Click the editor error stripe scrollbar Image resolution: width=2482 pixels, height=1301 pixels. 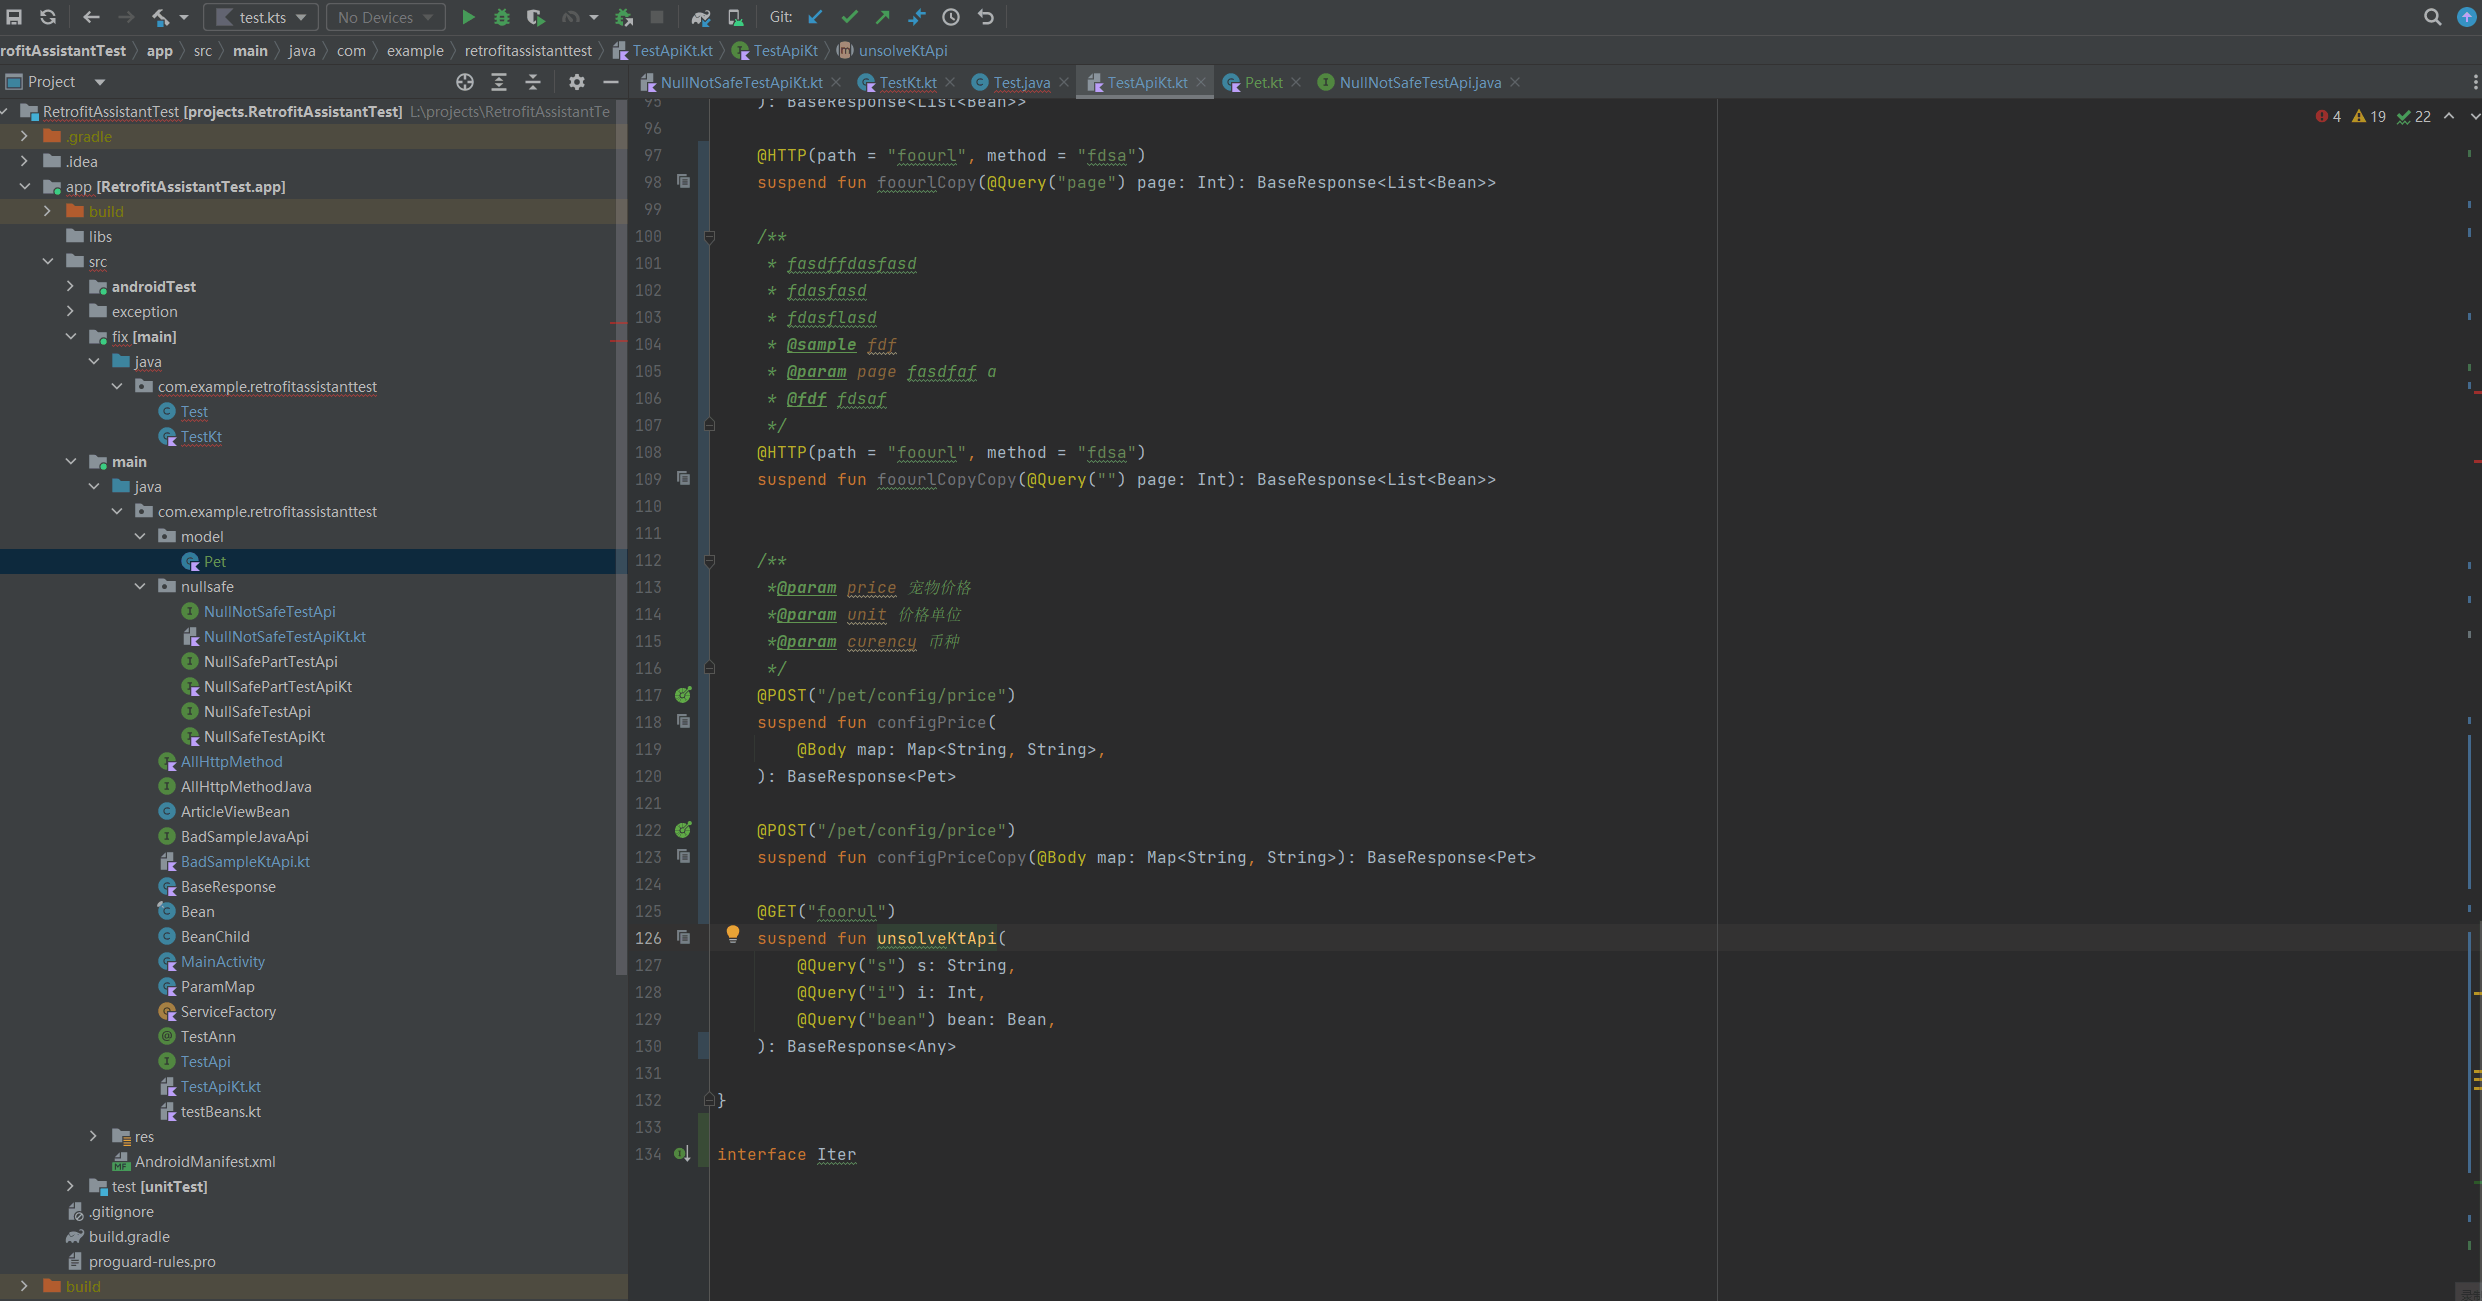click(x=2475, y=700)
